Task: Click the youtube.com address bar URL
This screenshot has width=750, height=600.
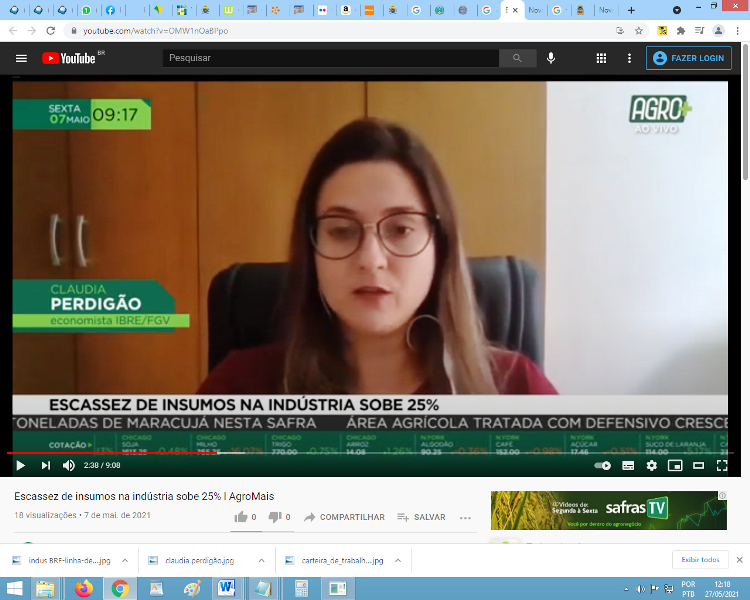Action: click(155, 31)
